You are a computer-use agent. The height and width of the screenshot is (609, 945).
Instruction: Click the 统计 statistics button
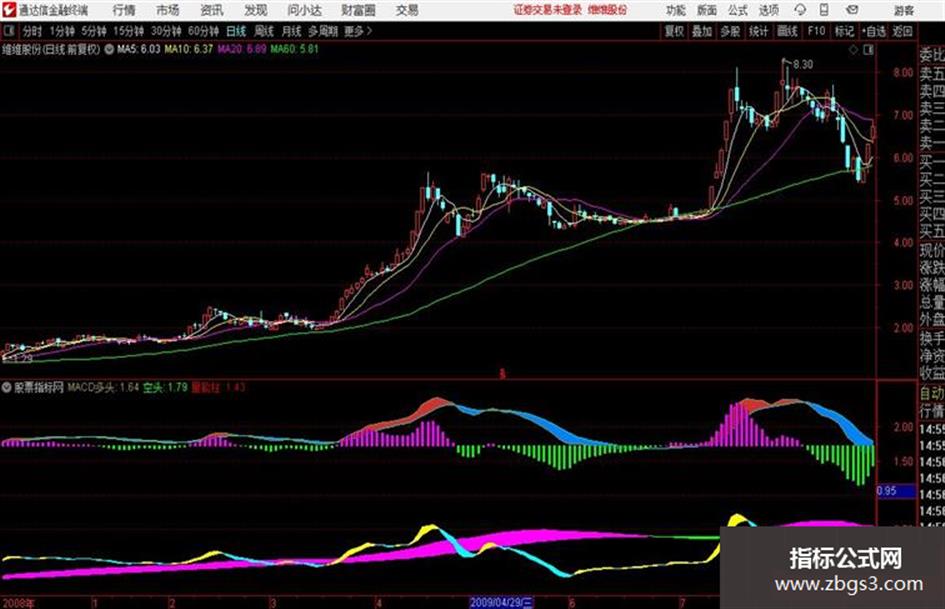tap(759, 31)
